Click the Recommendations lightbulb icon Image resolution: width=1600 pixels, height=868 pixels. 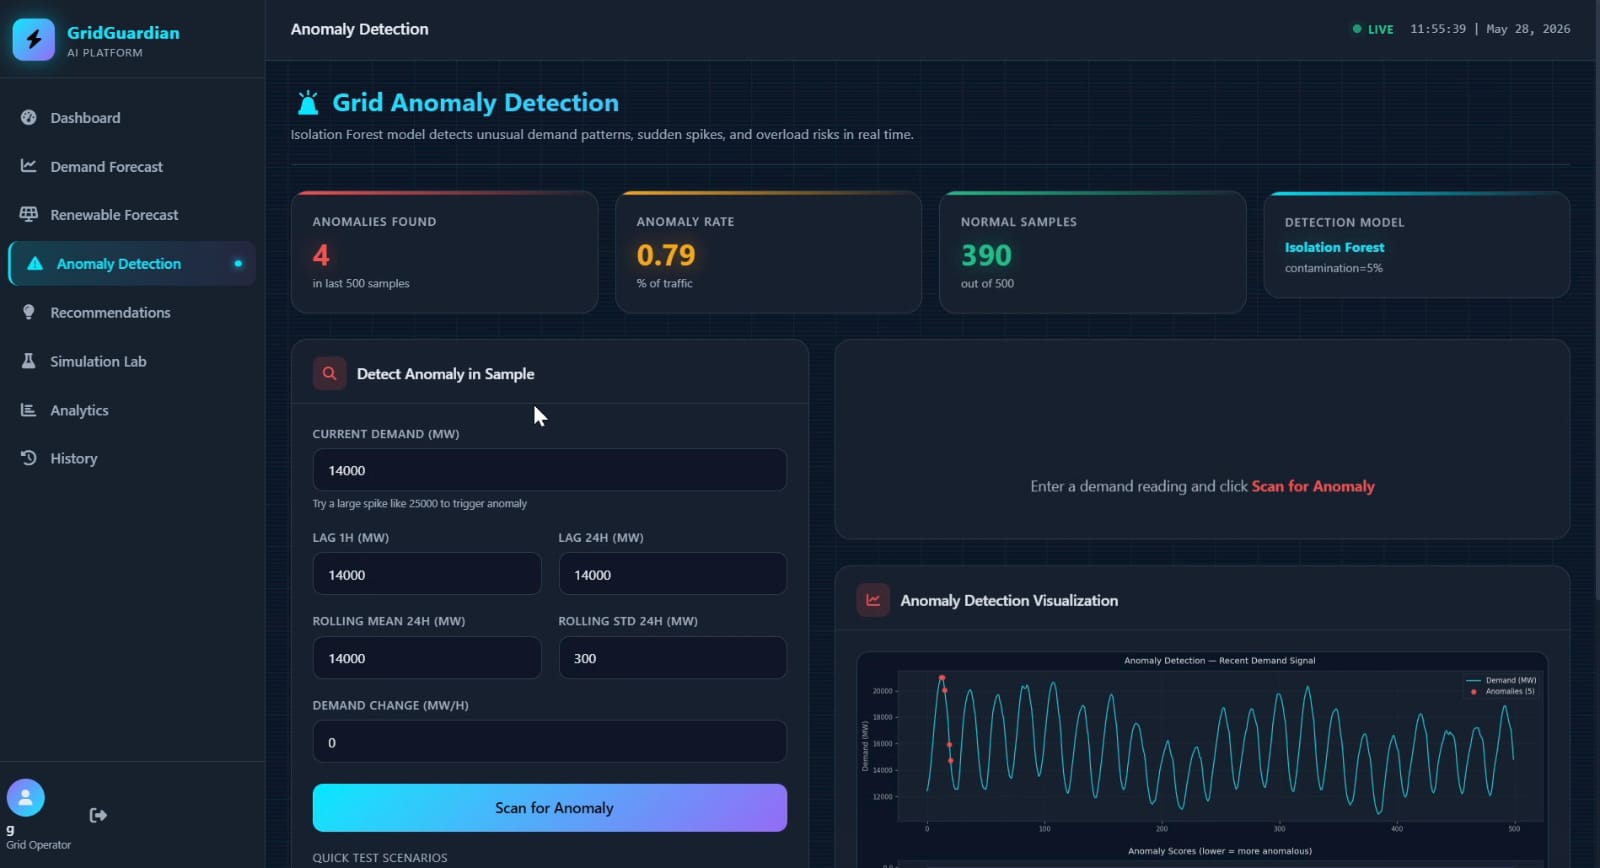(x=29, y=312)
